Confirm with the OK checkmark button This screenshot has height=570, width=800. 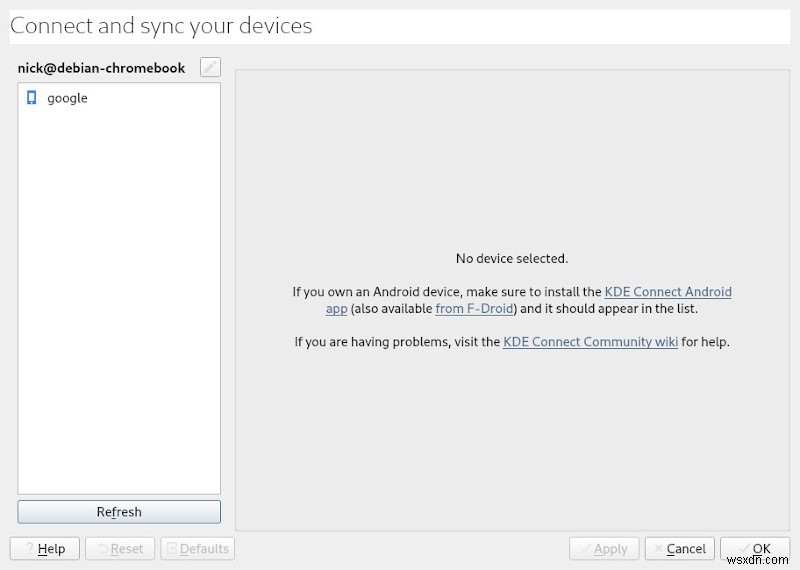click(x=755, y=549)
